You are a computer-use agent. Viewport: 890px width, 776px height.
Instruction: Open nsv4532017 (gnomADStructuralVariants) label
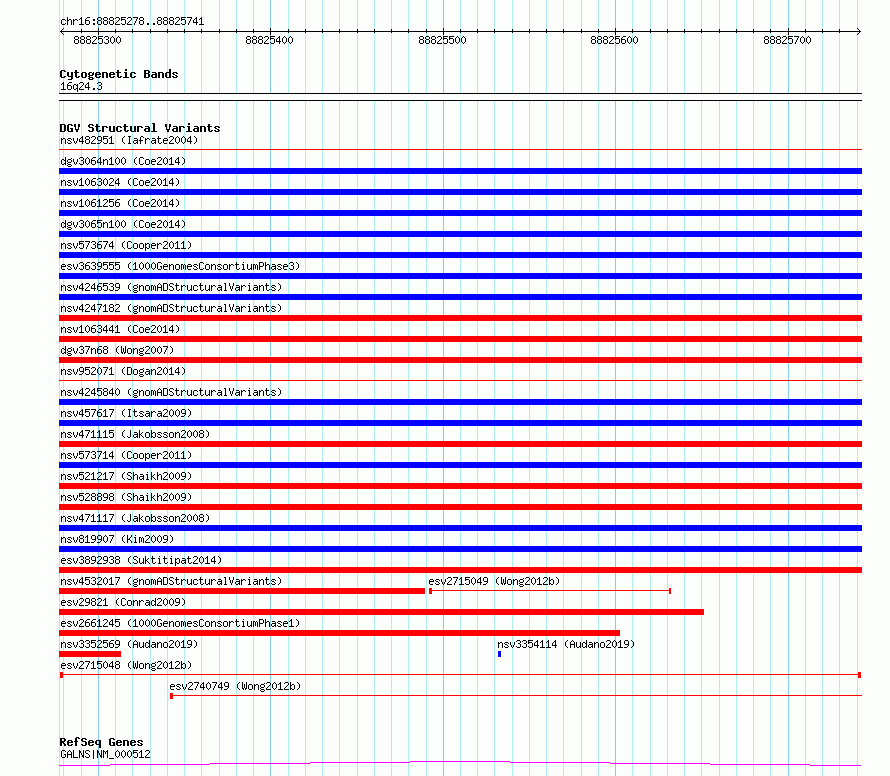[x=171, y=581]
